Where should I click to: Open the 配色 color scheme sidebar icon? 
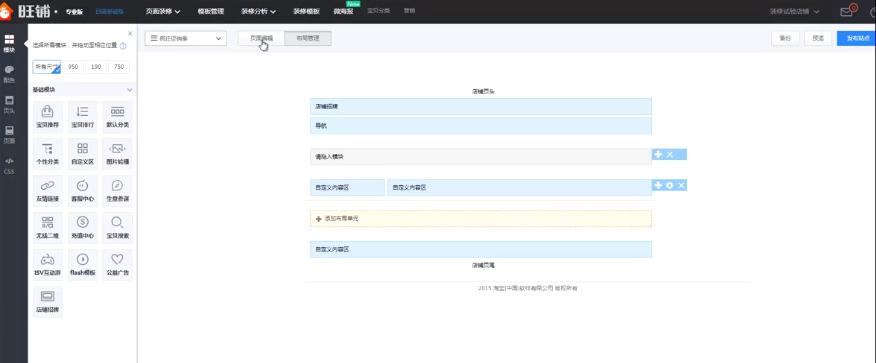coord(9,73)
